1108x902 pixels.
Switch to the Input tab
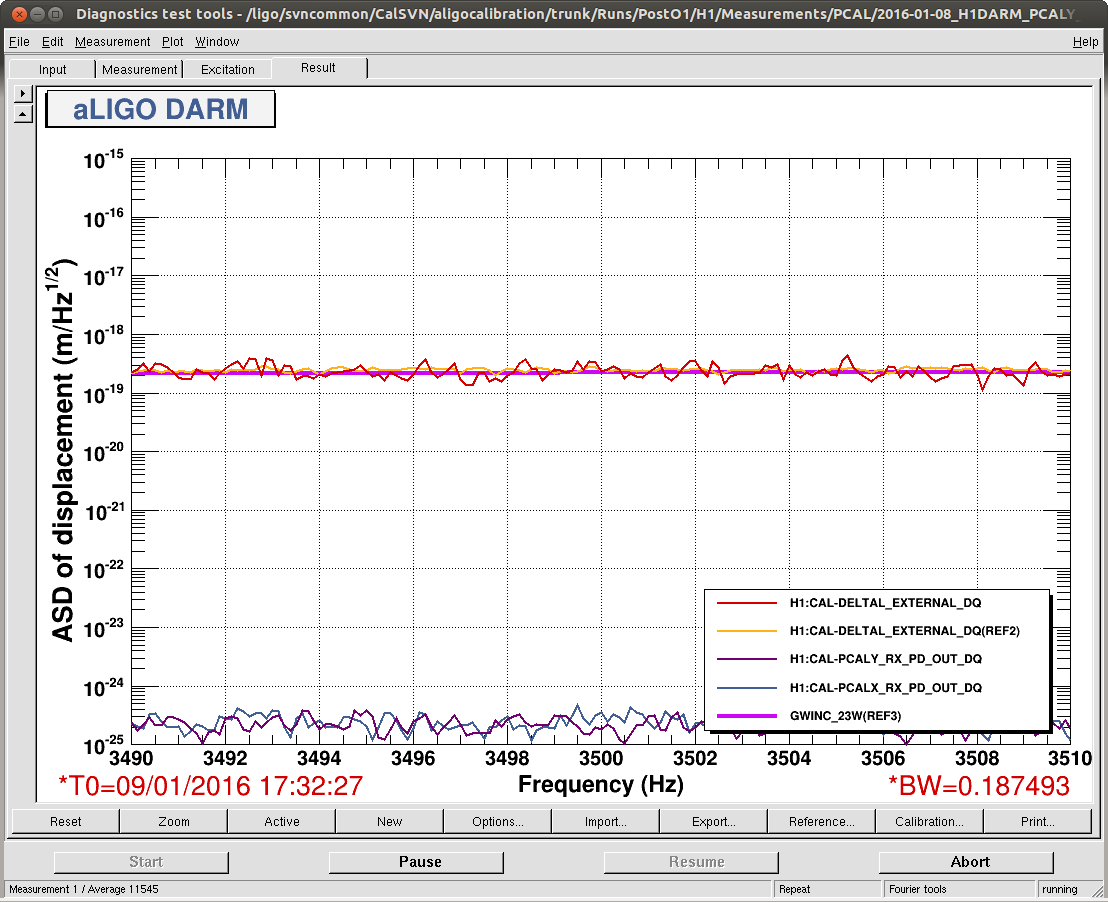pos(52,69)
